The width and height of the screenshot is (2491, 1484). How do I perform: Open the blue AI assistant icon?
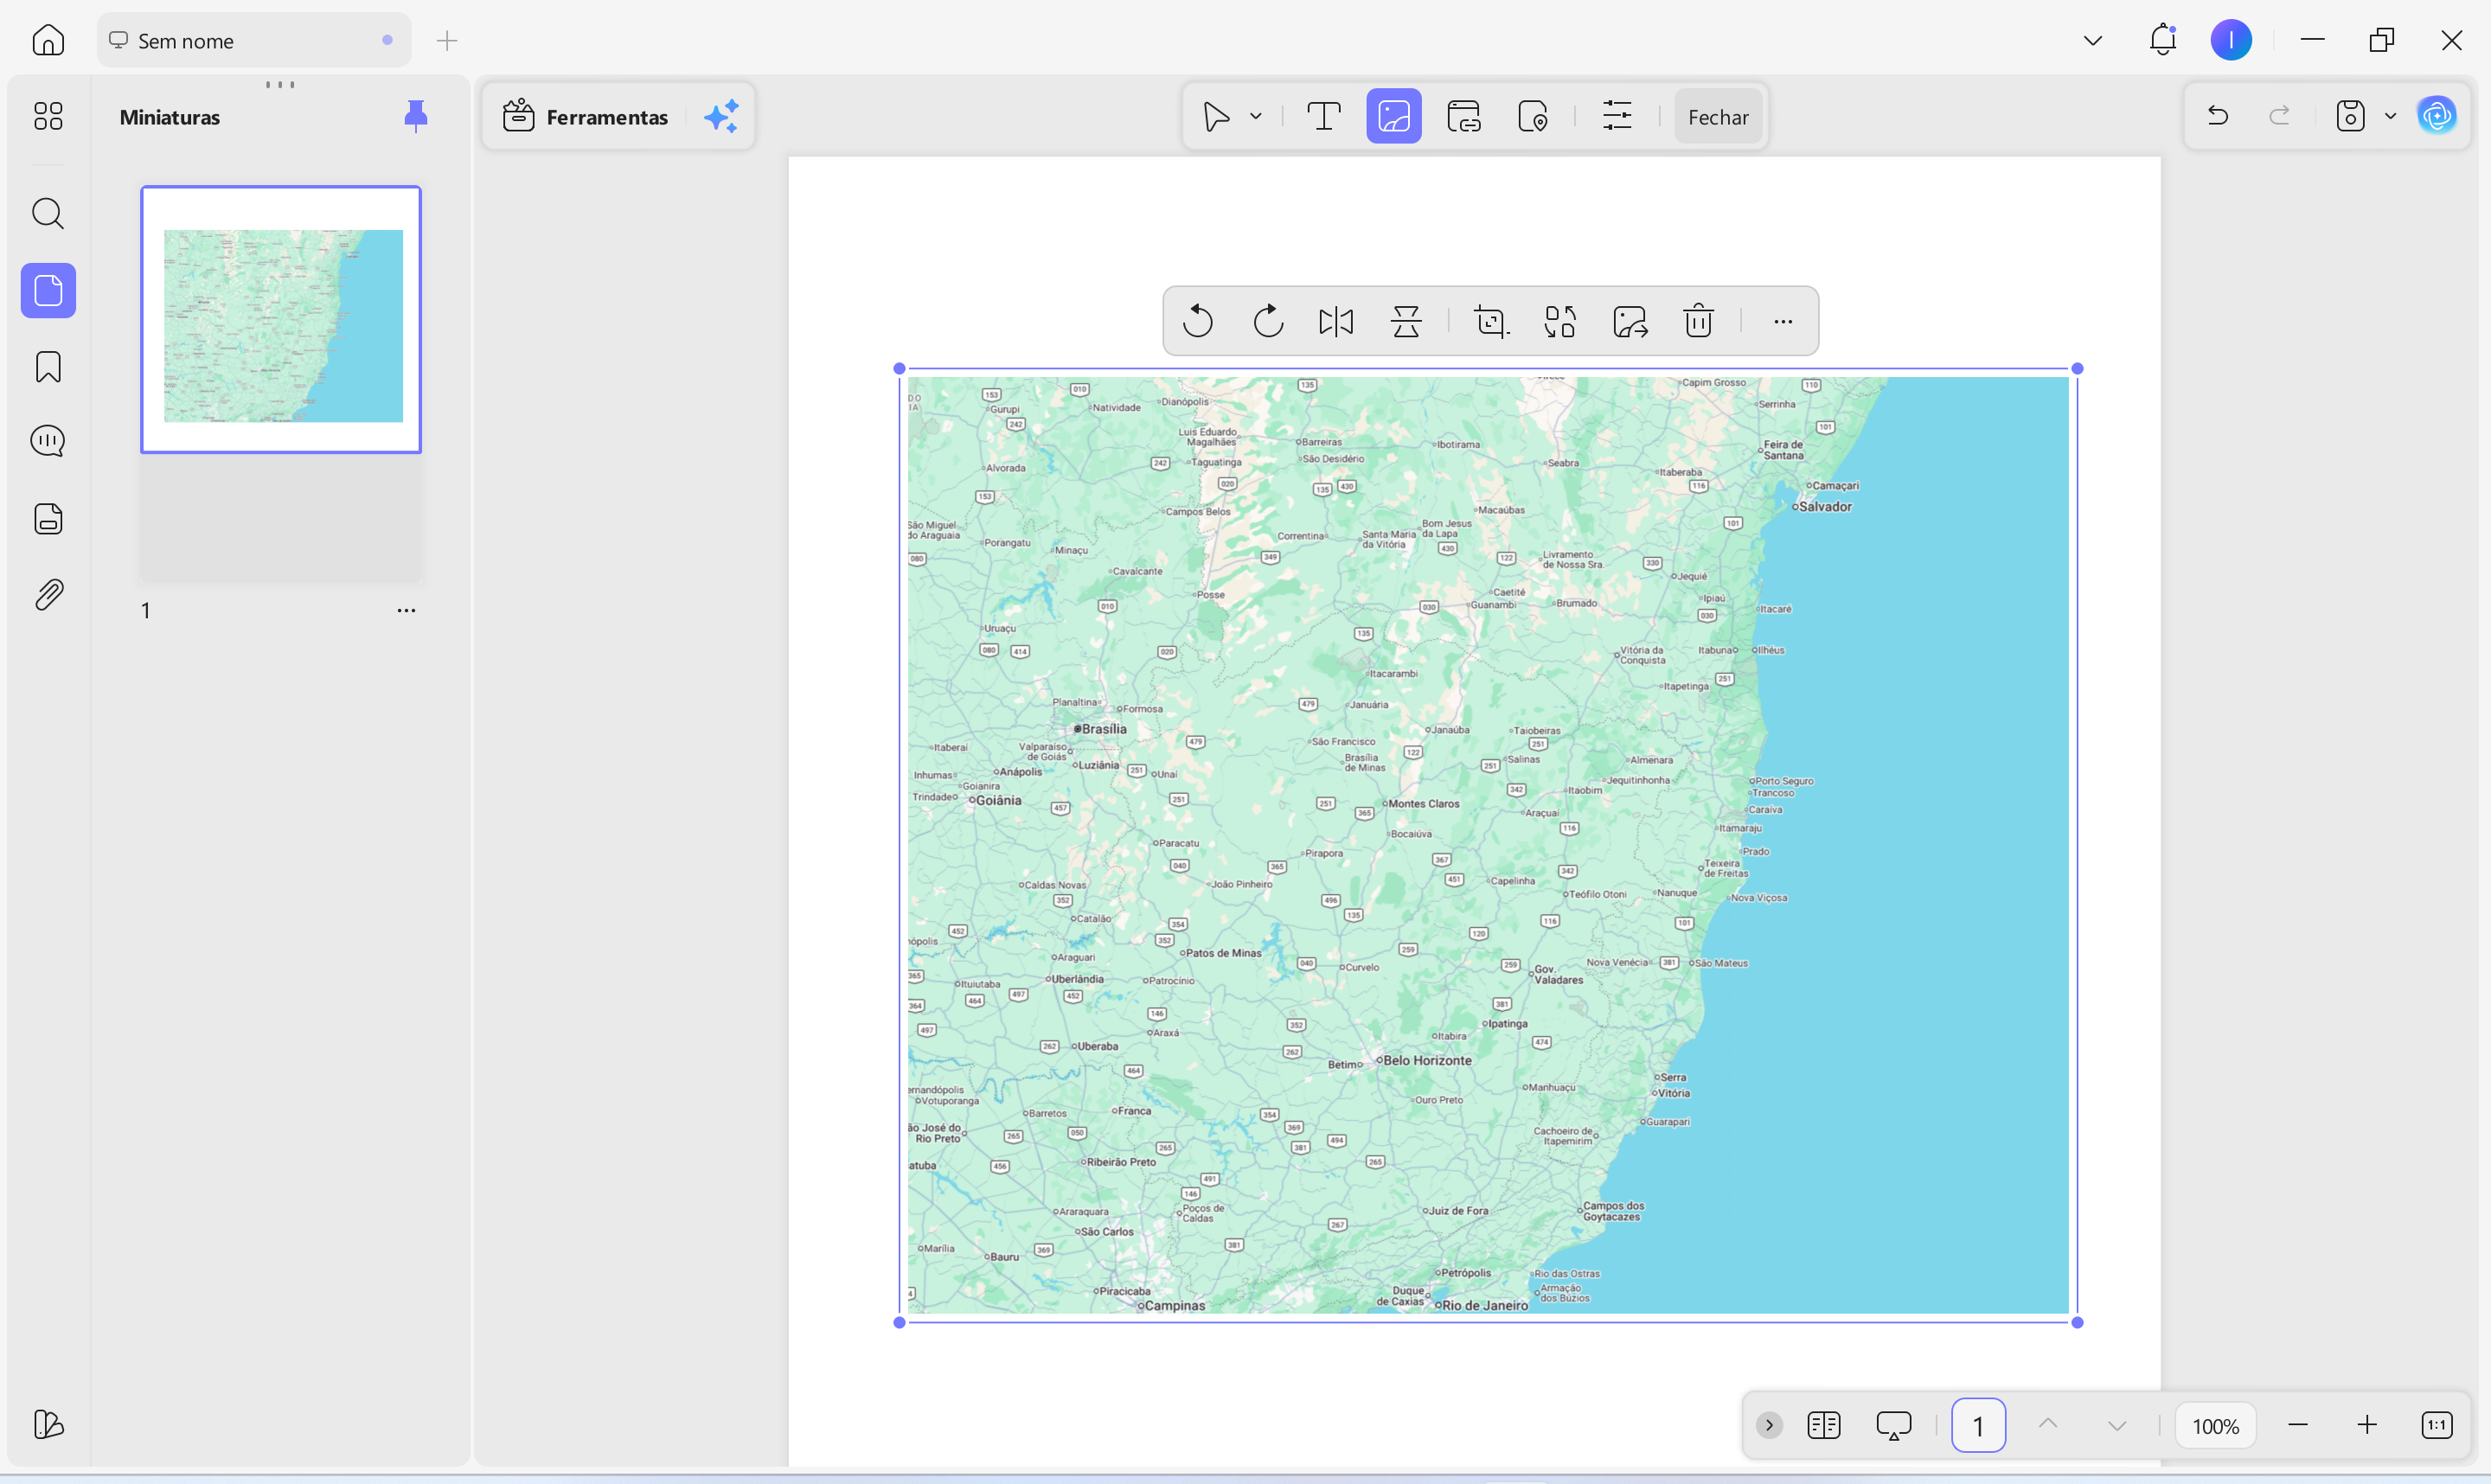pyautogui.click(x=2437, y=116)
